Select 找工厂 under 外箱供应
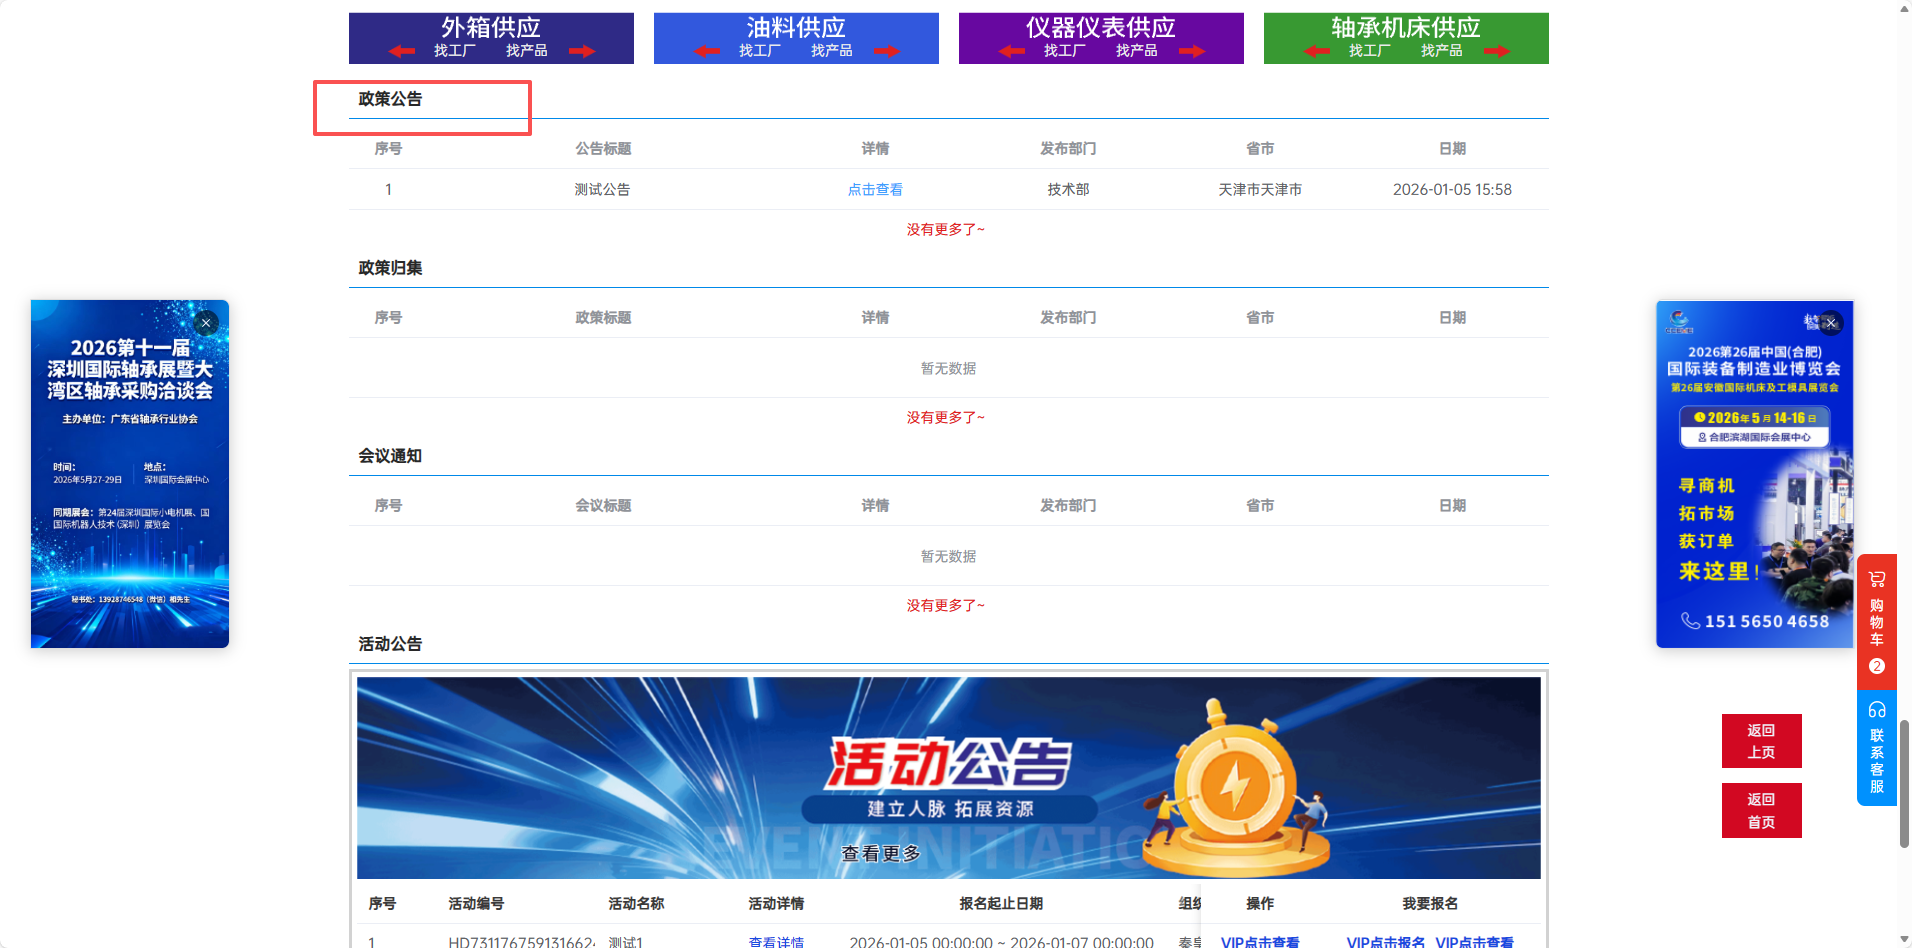1912x948 pixels. pyautogui.click(x=454, y=51)
